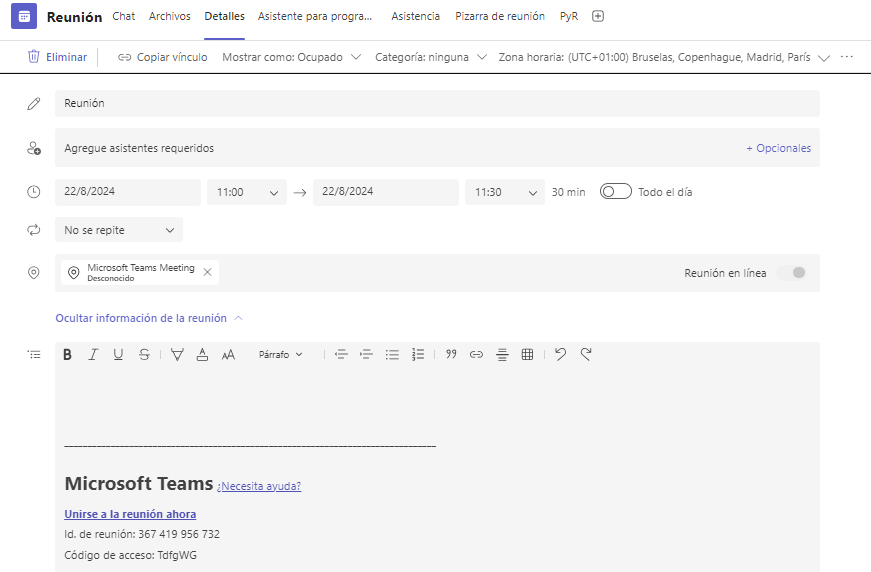Image resolution: width=871 pixels, height=572 pixels.
Task: Insert a numbered list
Action: [x=418, y=354]
